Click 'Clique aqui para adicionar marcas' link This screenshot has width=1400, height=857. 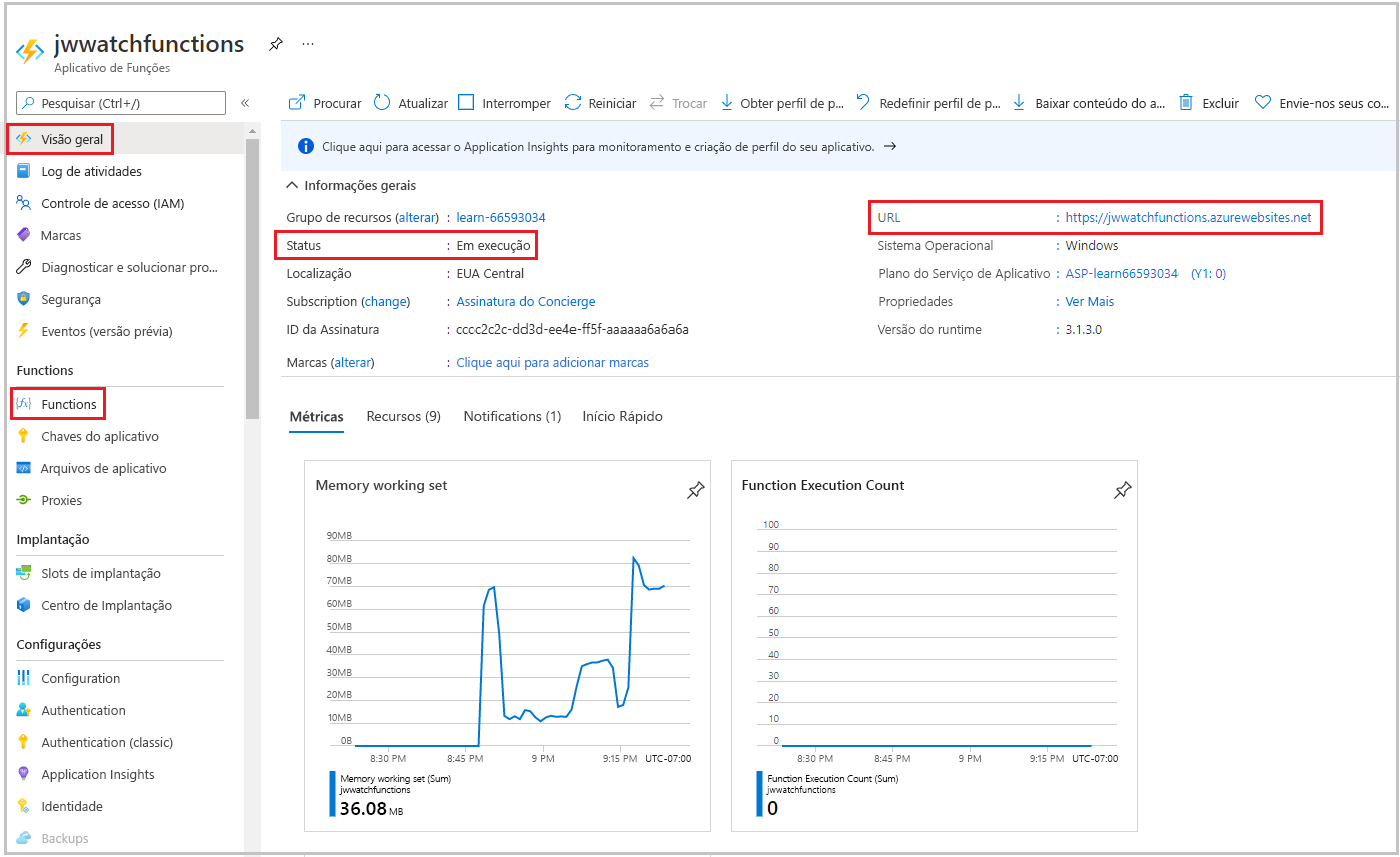[553, 362]
